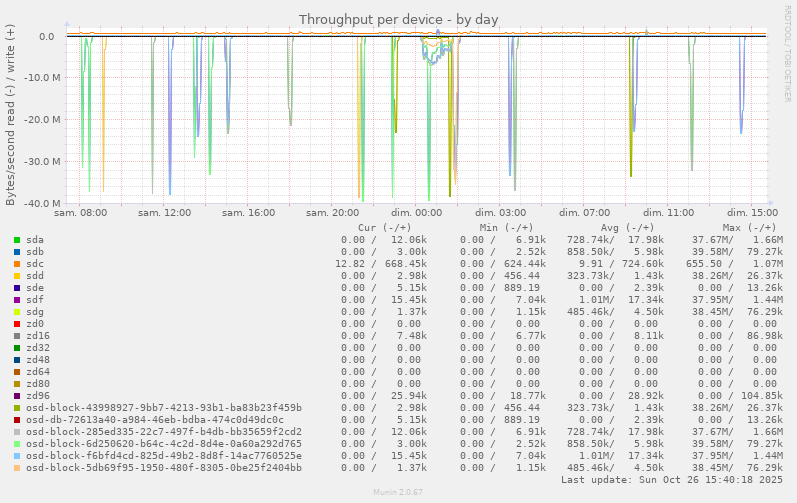Click the 'dim. 11:00' time axis label
This screenshot has height=503, width=797.
click(x=668, y=213)
